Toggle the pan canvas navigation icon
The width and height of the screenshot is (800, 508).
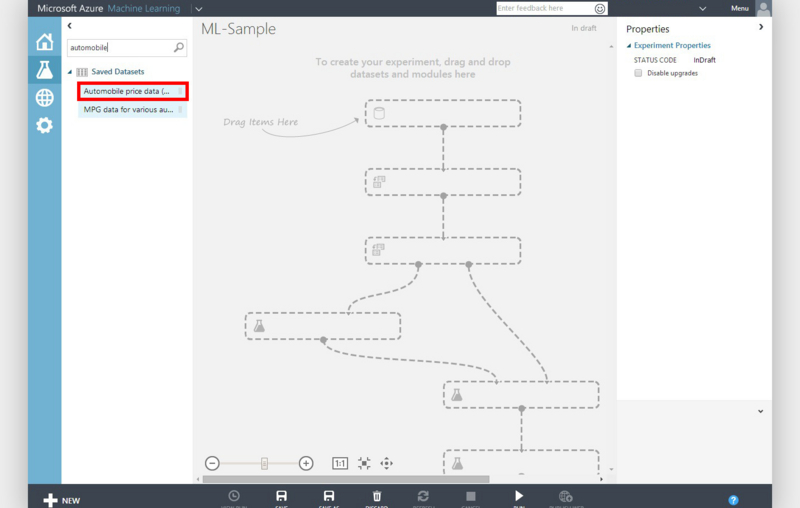click(x=387, y=463)
